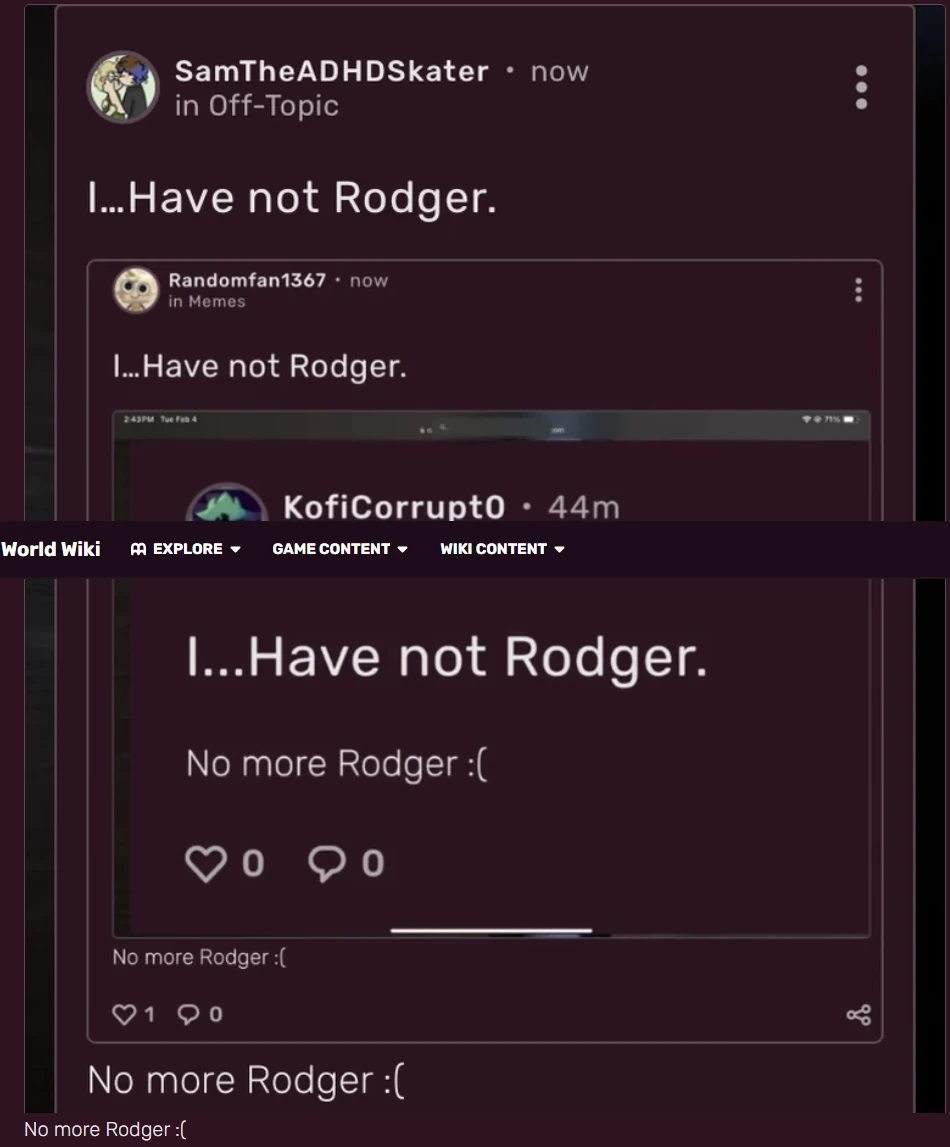Open the GAME CONTENT menu

330,549
